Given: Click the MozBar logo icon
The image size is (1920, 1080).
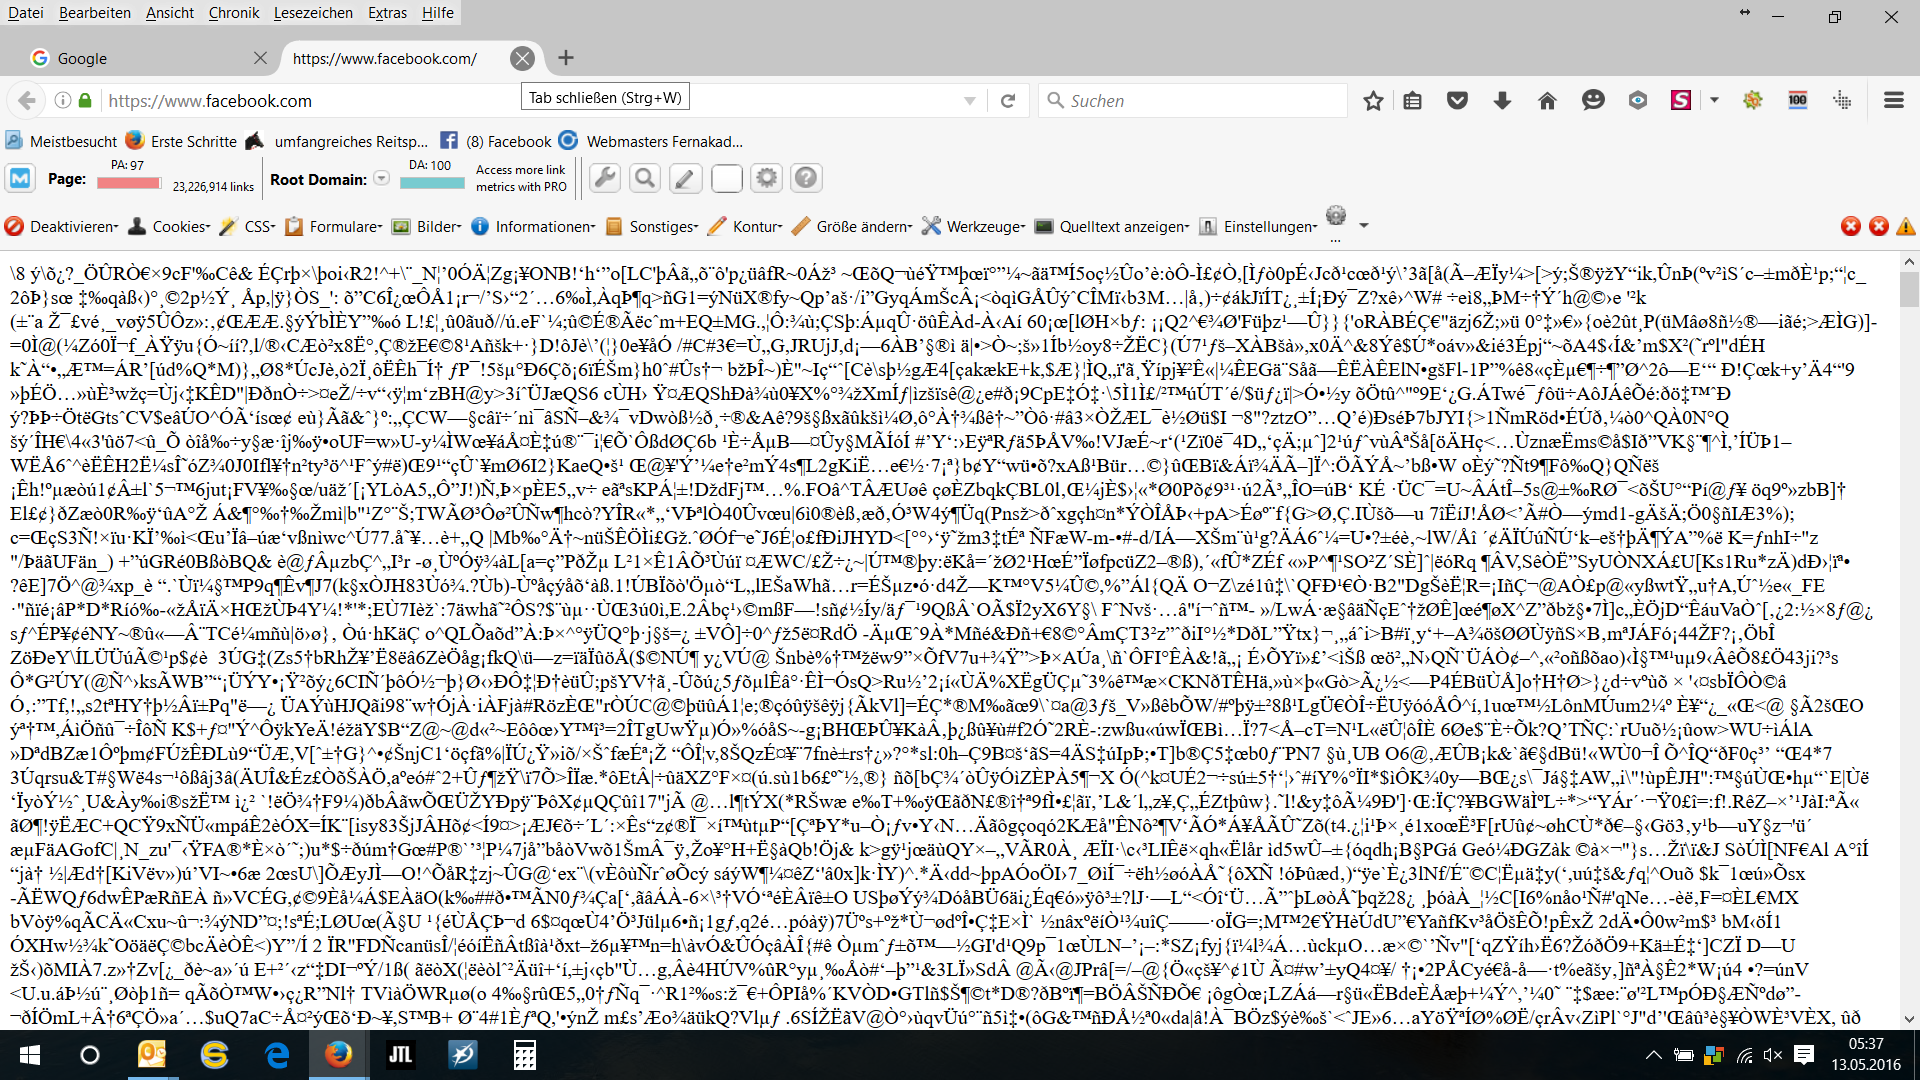Looking at the screenshot, I should pos(20,179).
